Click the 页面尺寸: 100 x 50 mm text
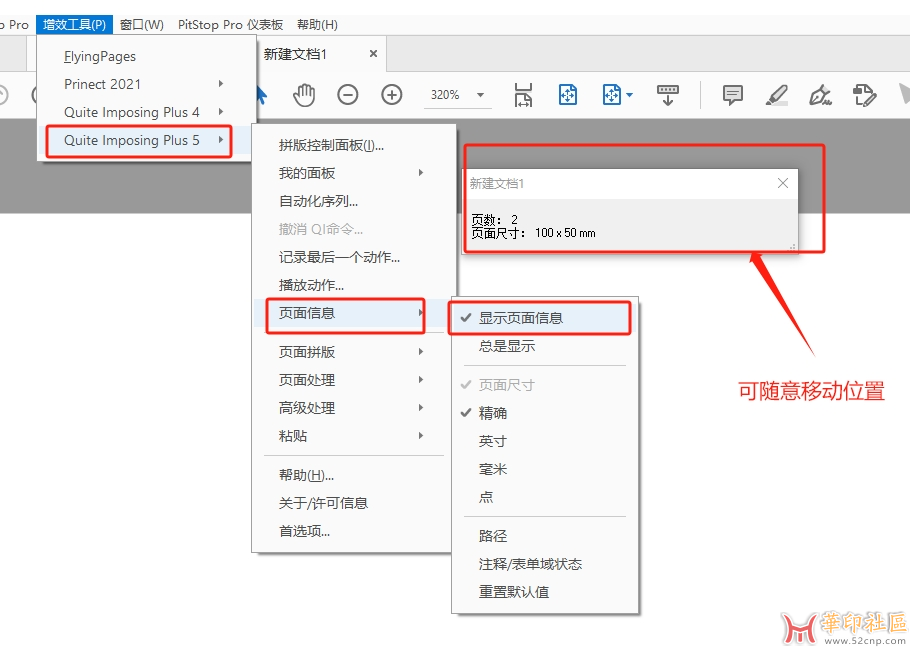Image resolution: width=910 pixels, height=648 pixels. coord(533,233)
